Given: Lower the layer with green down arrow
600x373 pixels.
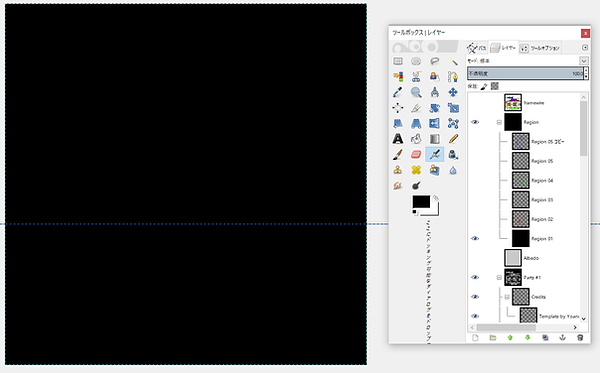Looking at the screenshot, I should tap(528, 337).
